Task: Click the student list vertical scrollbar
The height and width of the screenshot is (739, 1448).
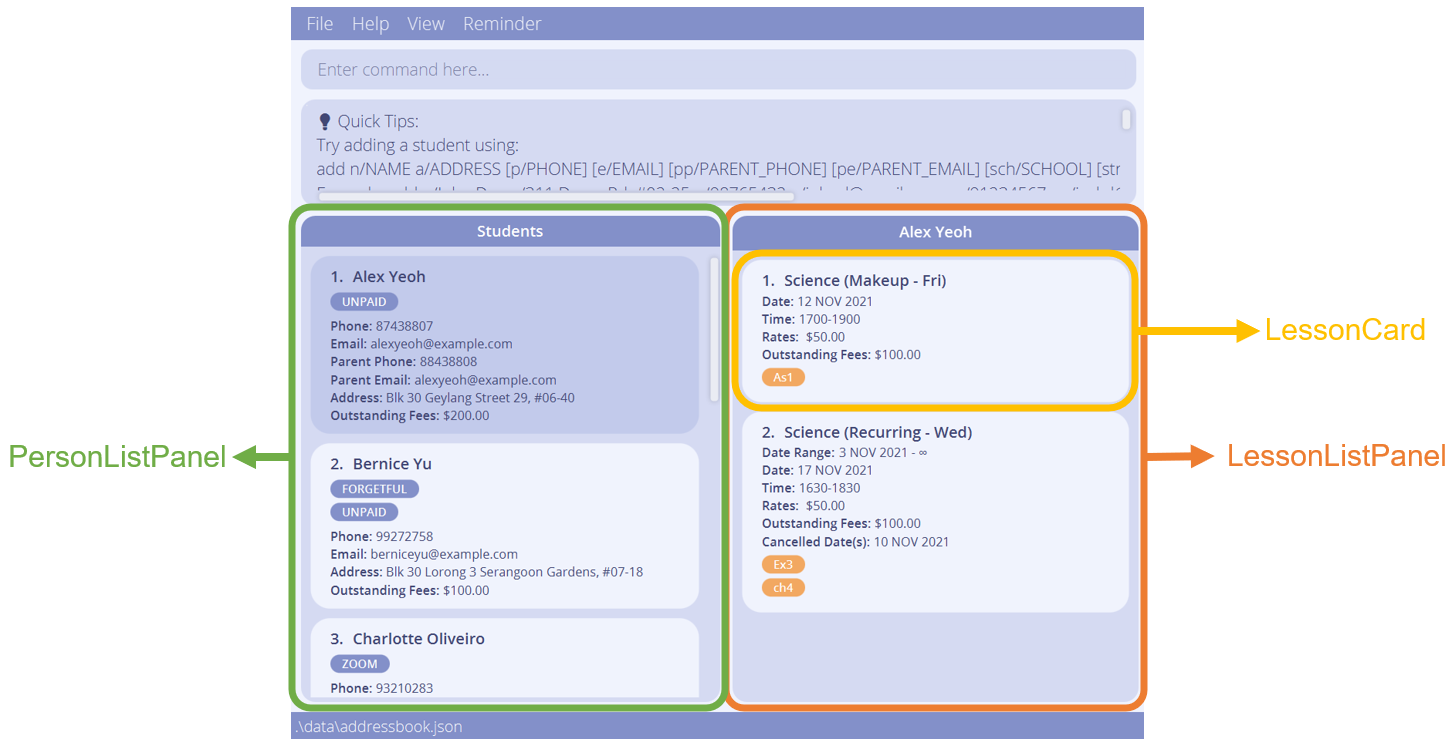Action: 714,329
